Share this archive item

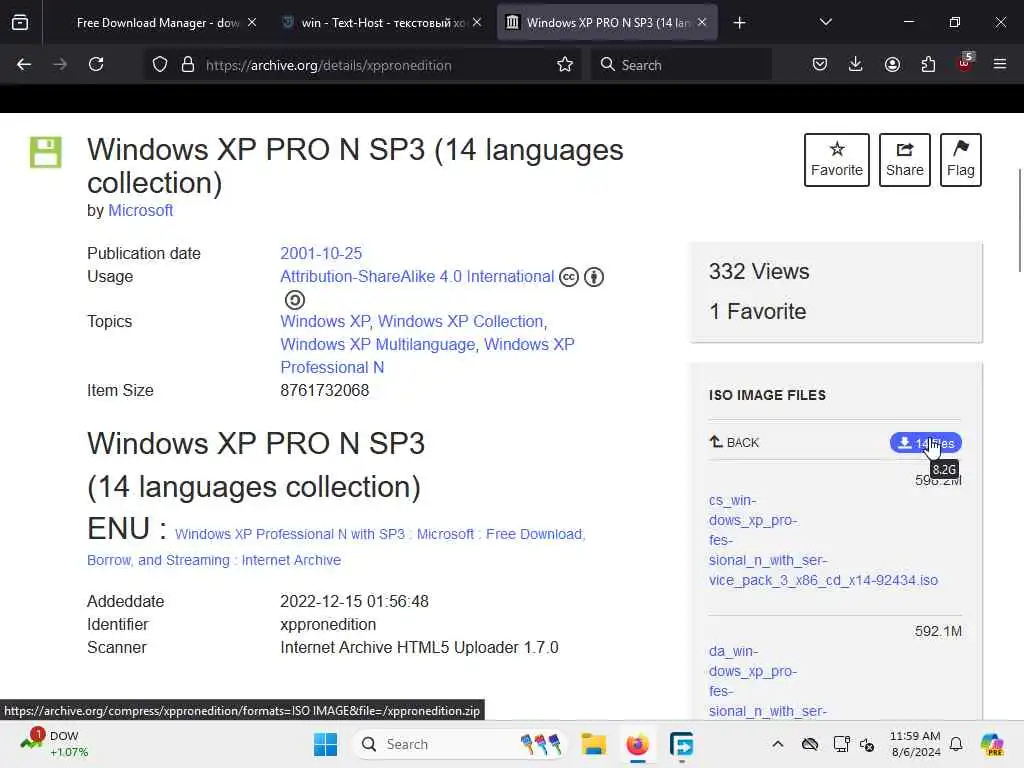(x=904, y=160)
